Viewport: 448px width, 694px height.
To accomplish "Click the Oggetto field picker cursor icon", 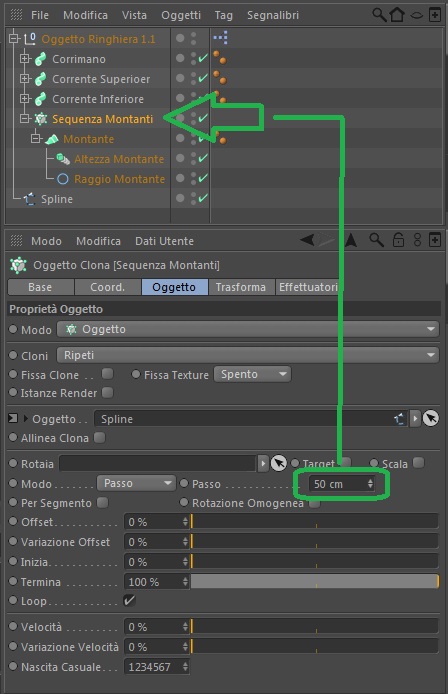I will pyautogui.click(x=431, y=418).
